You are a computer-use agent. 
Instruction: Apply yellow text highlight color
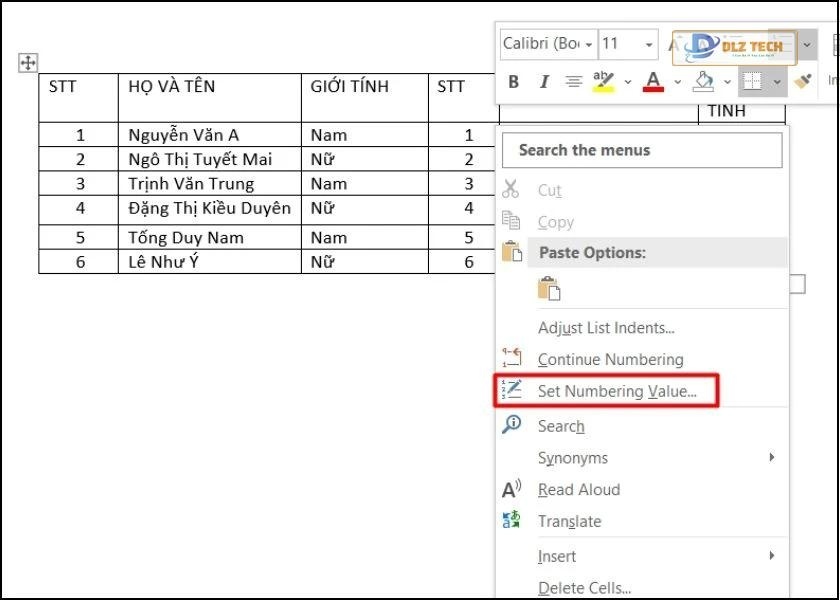(603, 81)
